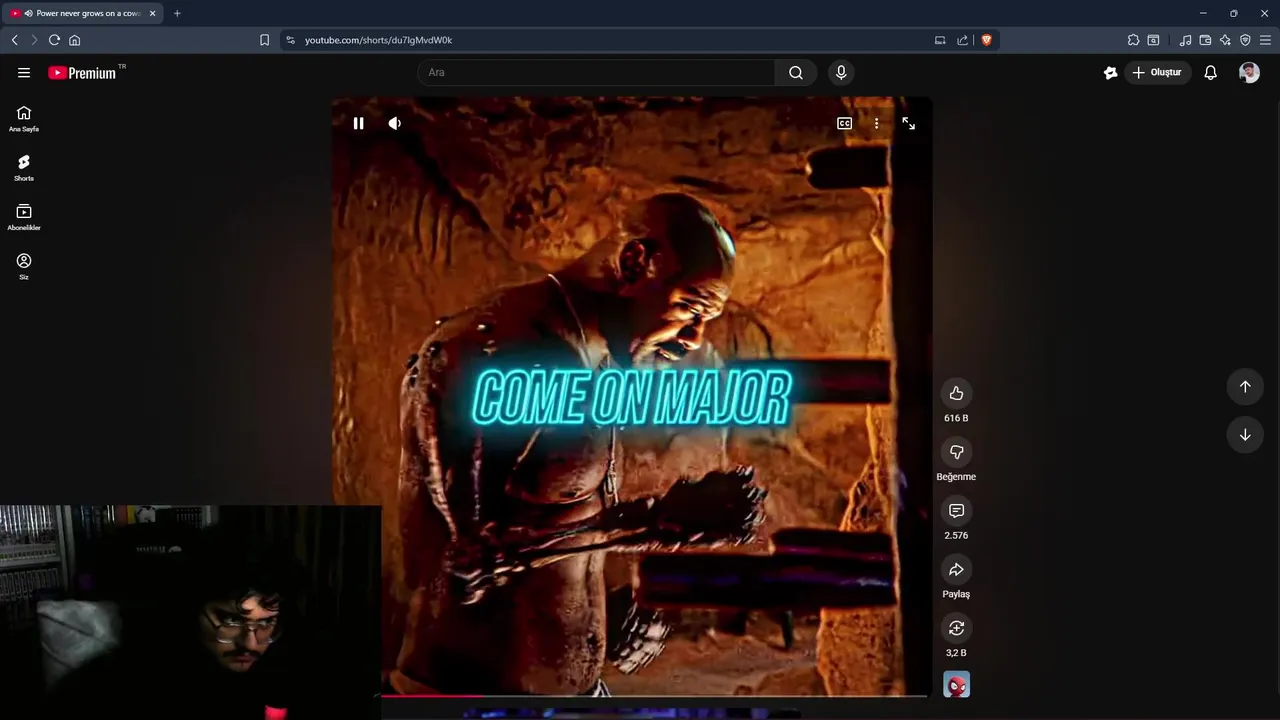
Task: Go to the next Short
Action: [1245, 435]
